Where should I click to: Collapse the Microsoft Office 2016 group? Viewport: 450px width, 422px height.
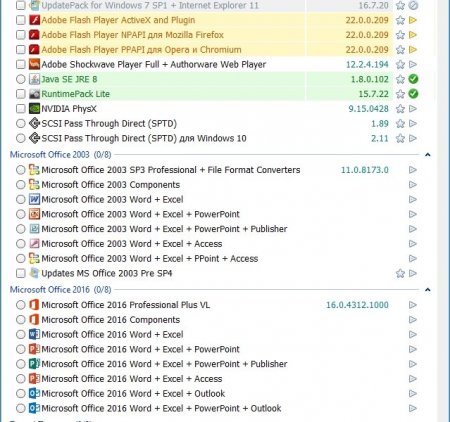[x=427, y=290]
